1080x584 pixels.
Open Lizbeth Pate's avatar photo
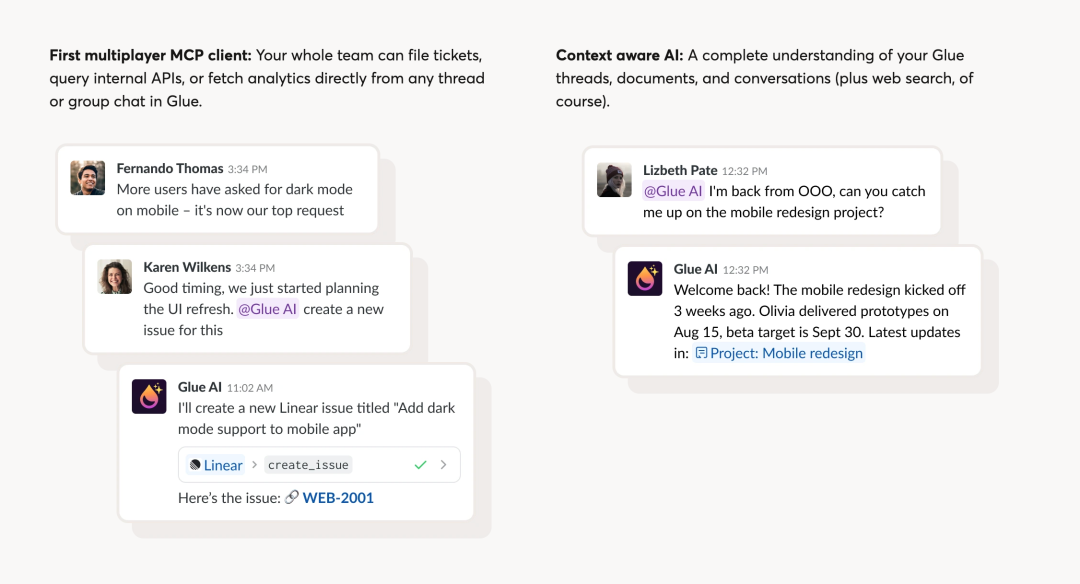pos(614,180)
